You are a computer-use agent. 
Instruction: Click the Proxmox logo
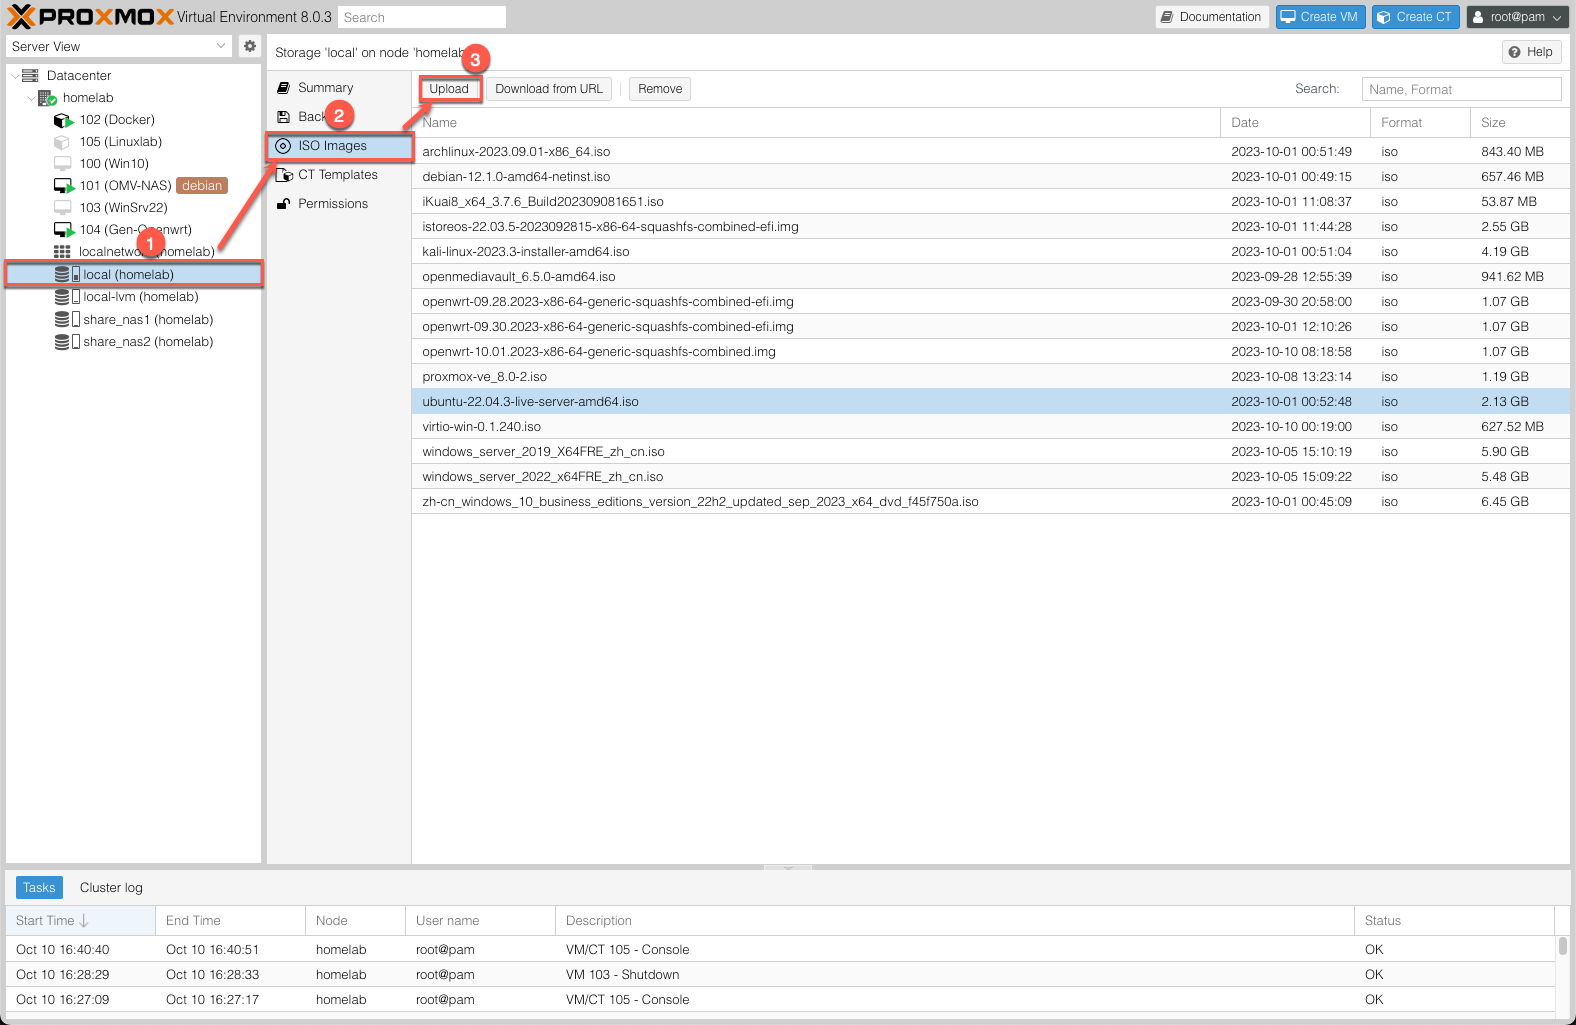click(91, 17)
